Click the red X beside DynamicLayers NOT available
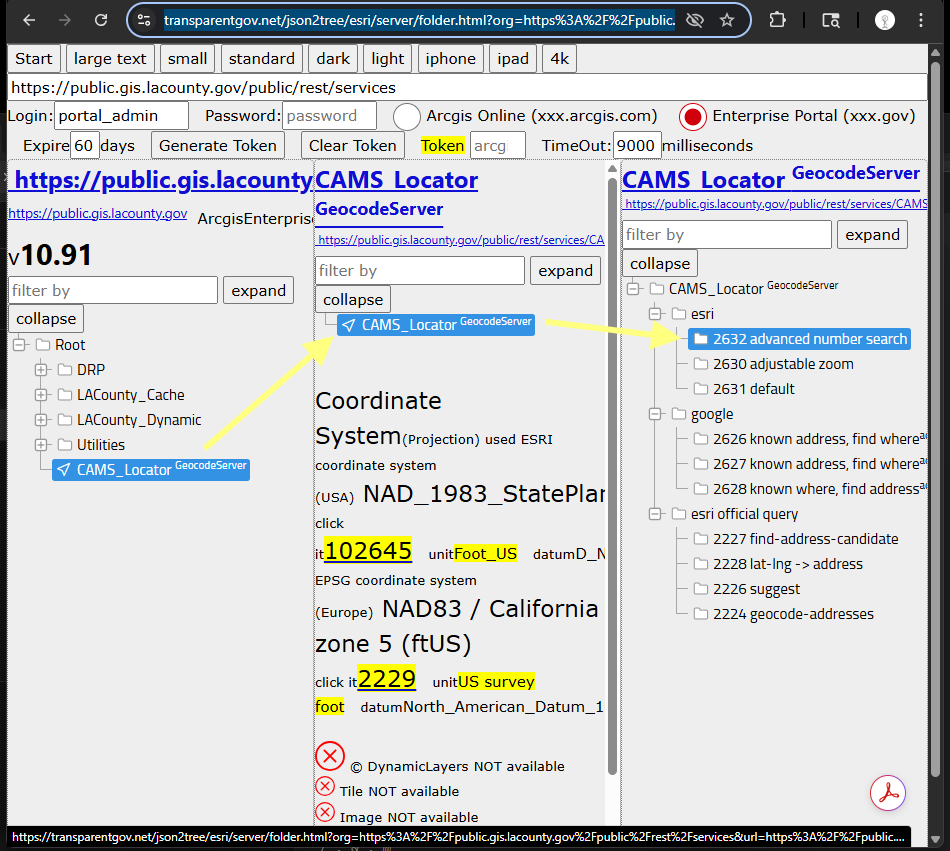The height and width of the screenshot is (851, 950). [330, 756]
